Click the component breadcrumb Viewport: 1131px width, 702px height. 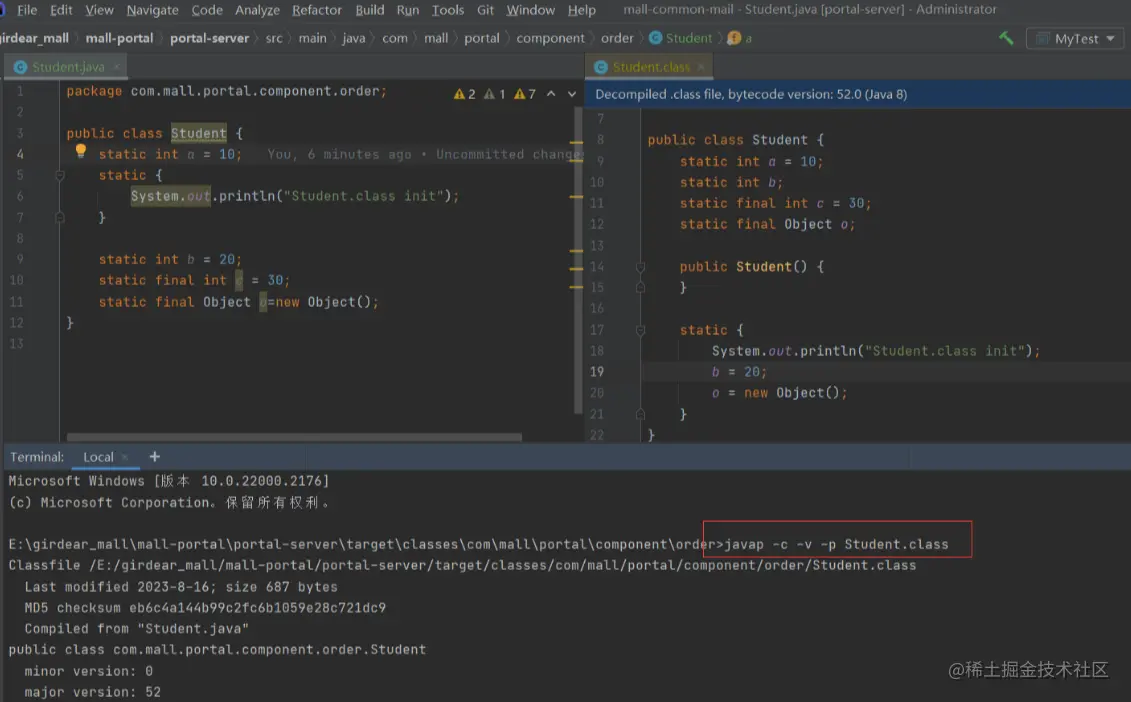(x=550, y=38)
